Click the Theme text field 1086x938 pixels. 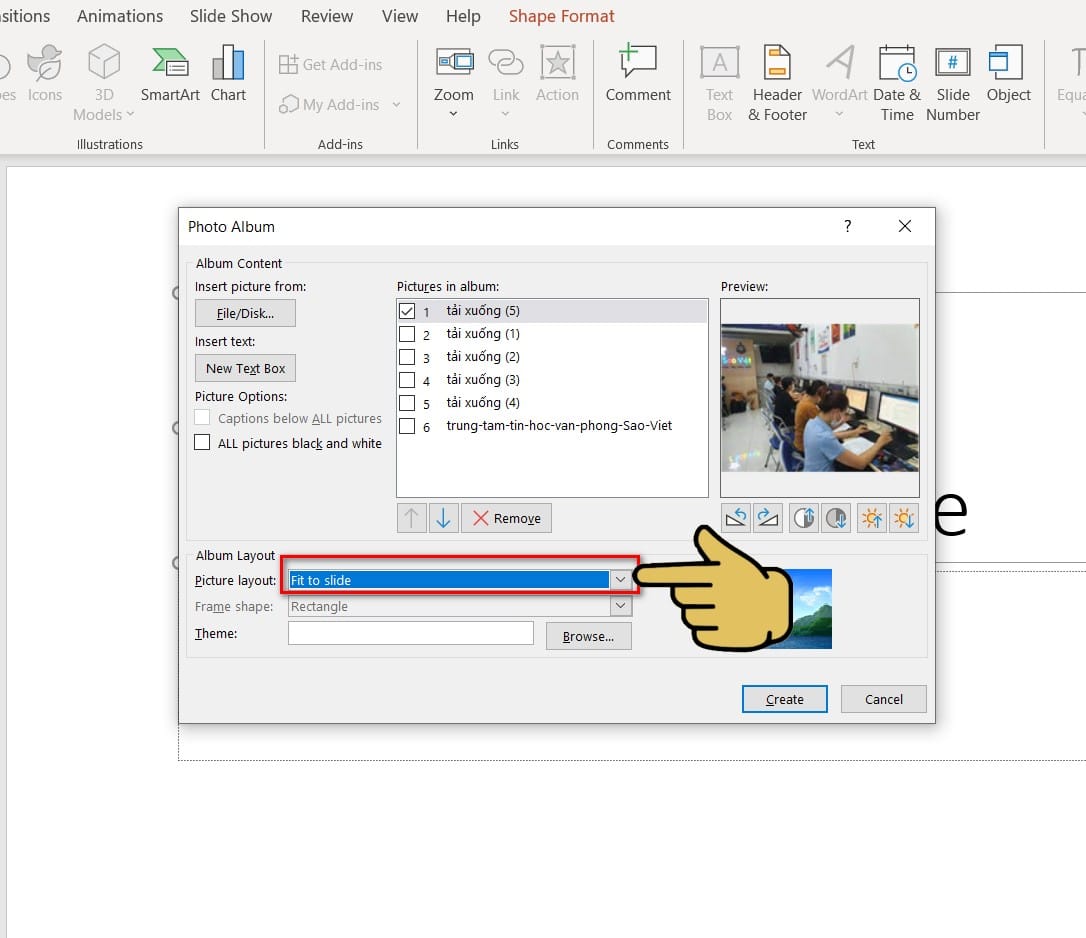point(411,633)
